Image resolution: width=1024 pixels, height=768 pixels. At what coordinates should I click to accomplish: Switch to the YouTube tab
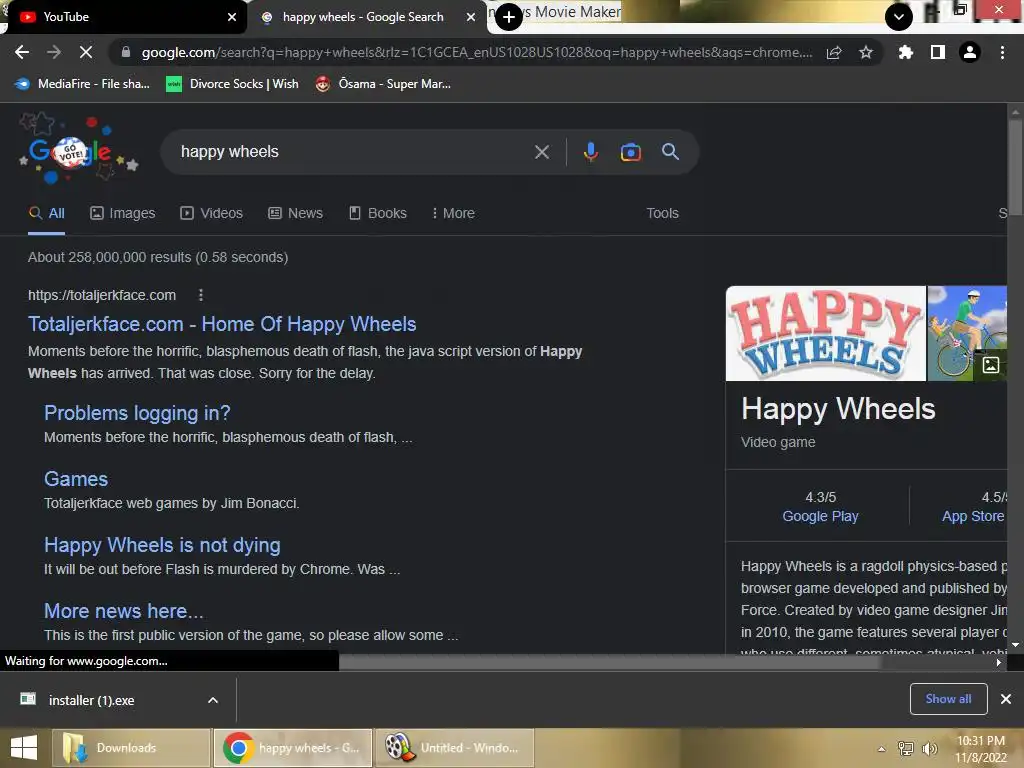[124, 17]
